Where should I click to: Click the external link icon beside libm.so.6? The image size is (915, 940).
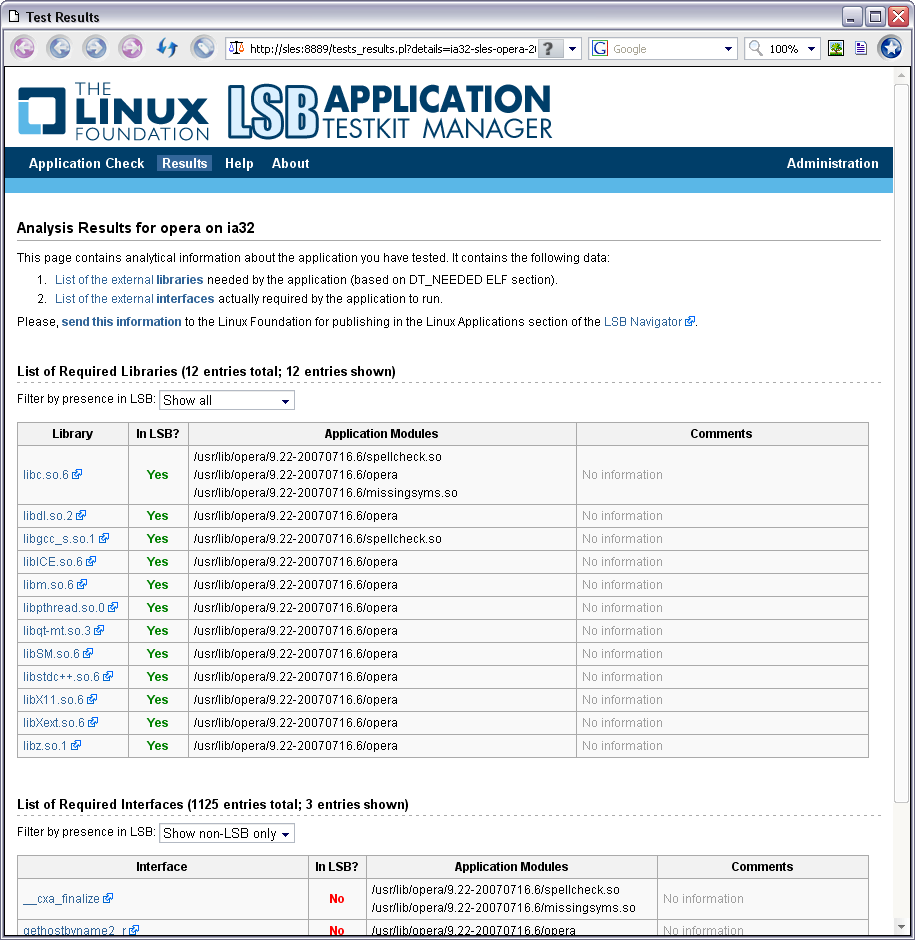point(82,585)
